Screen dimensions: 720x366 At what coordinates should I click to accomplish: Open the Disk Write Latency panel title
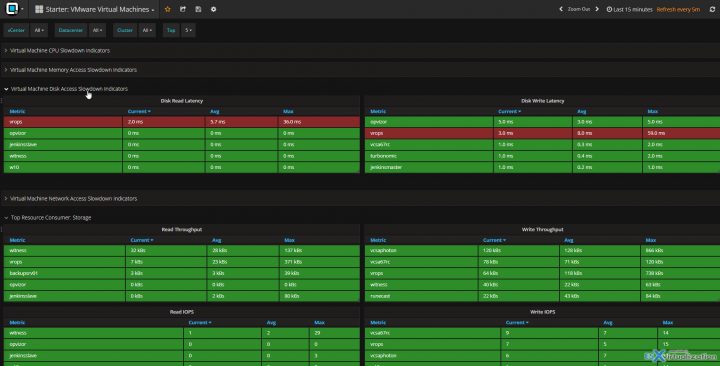coord(543,101)
